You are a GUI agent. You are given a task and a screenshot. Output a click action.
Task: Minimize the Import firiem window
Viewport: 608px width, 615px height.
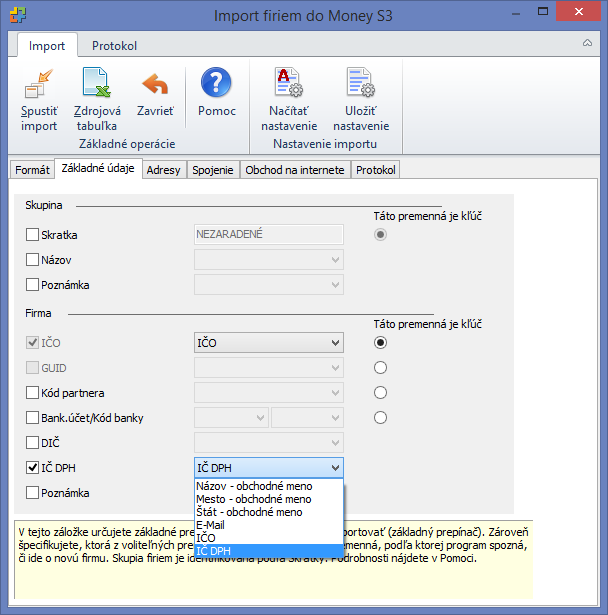tap(516, 13)
